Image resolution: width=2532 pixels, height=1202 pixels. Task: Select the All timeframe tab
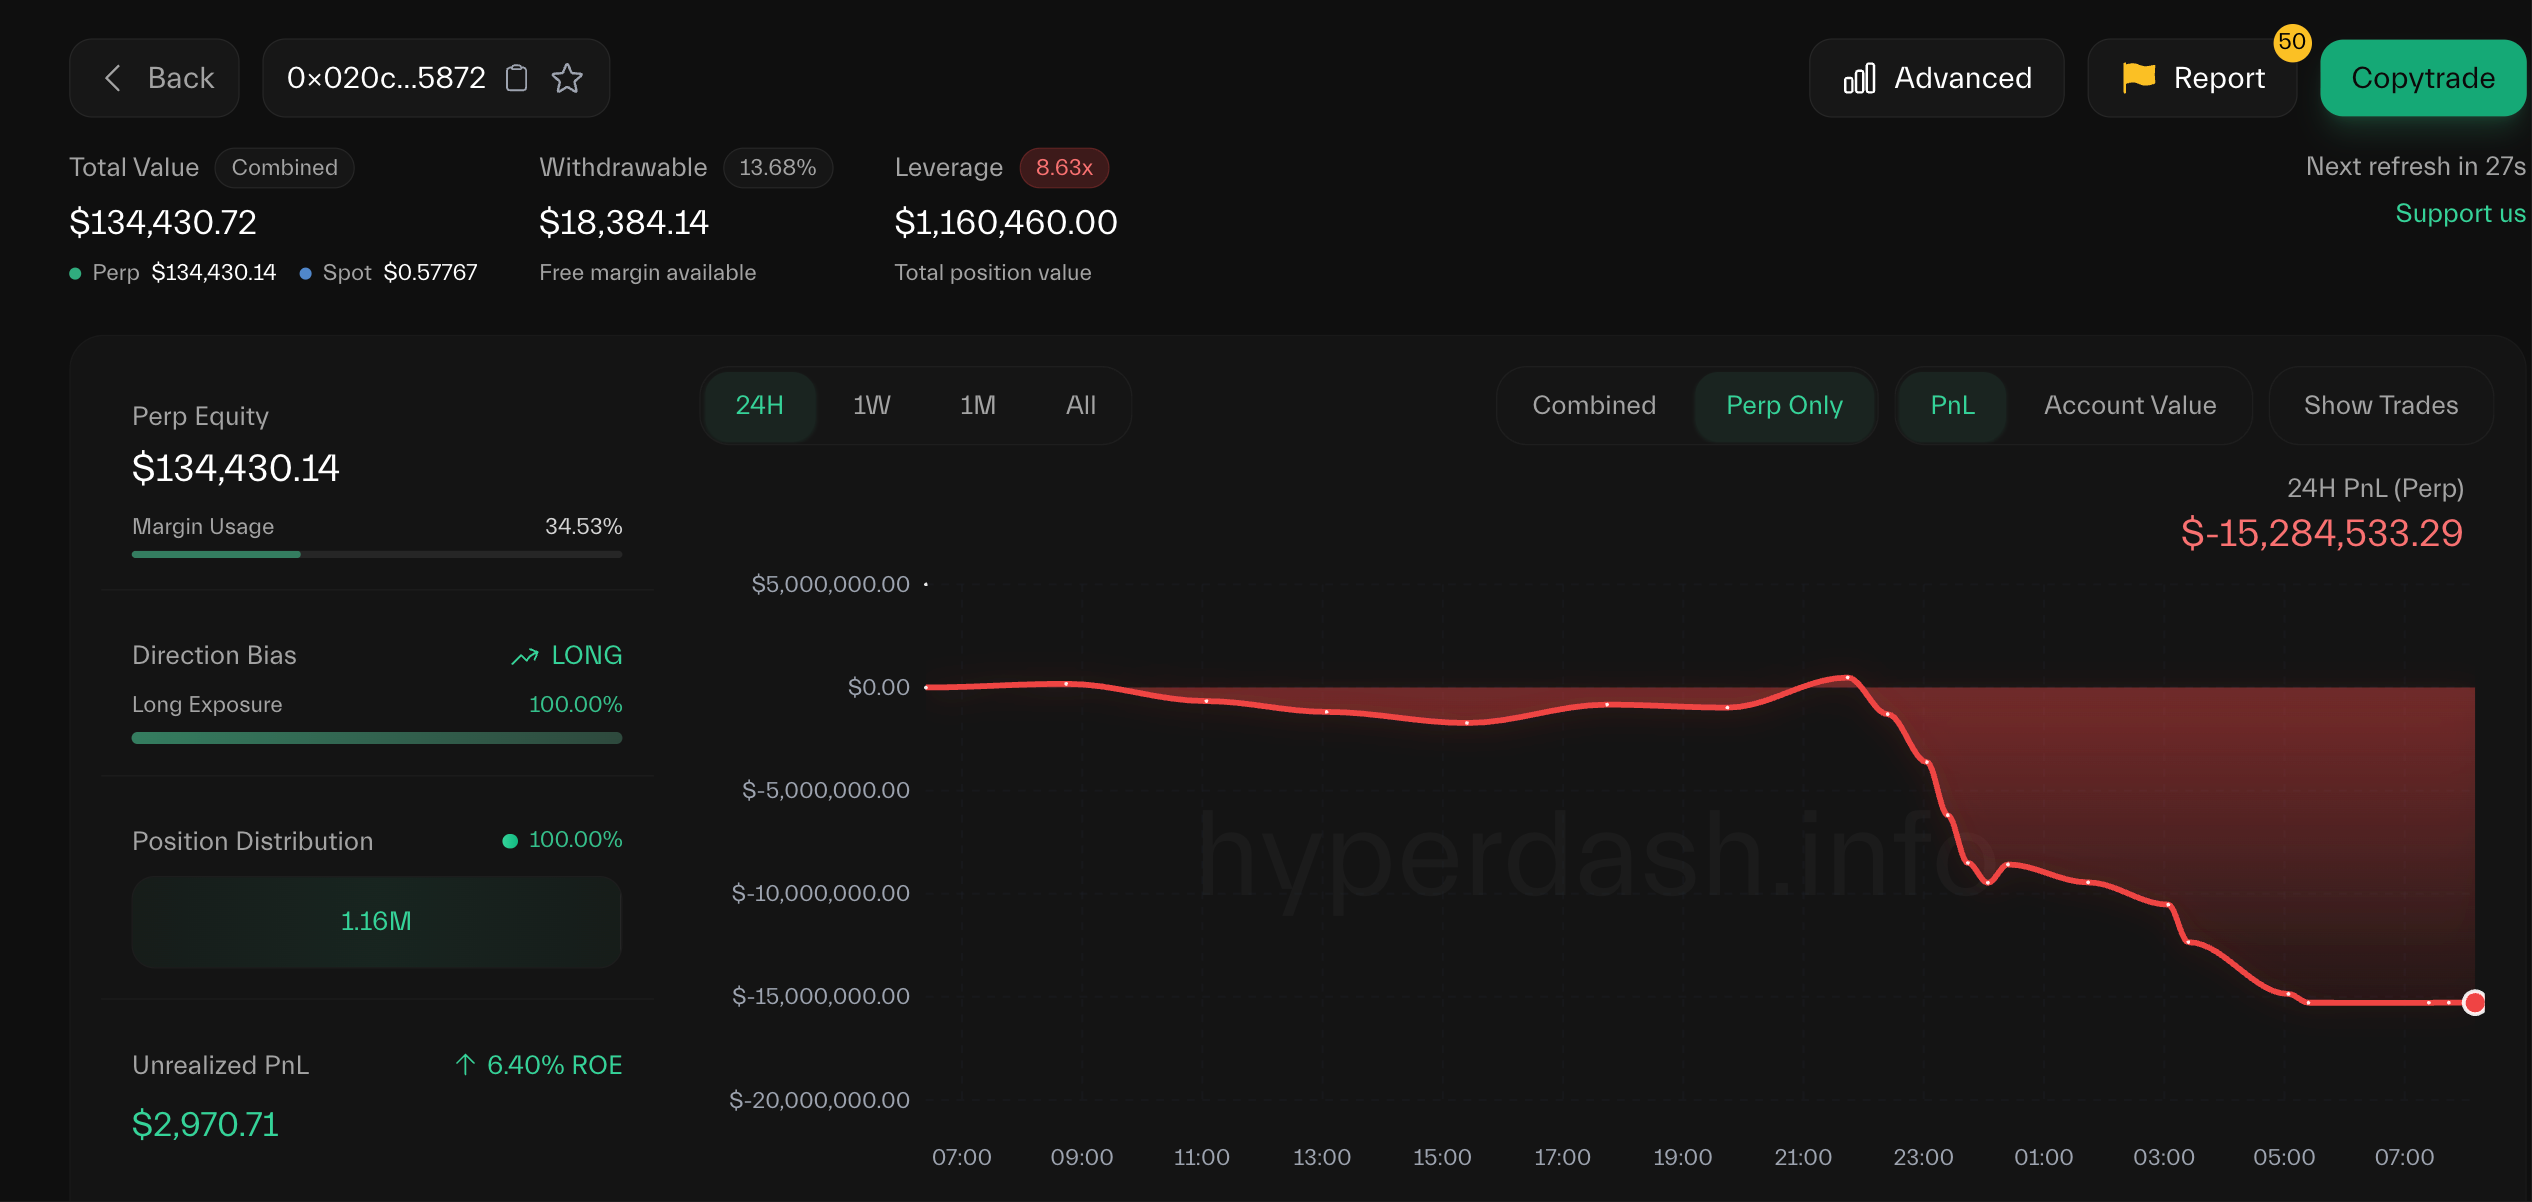1080,405
